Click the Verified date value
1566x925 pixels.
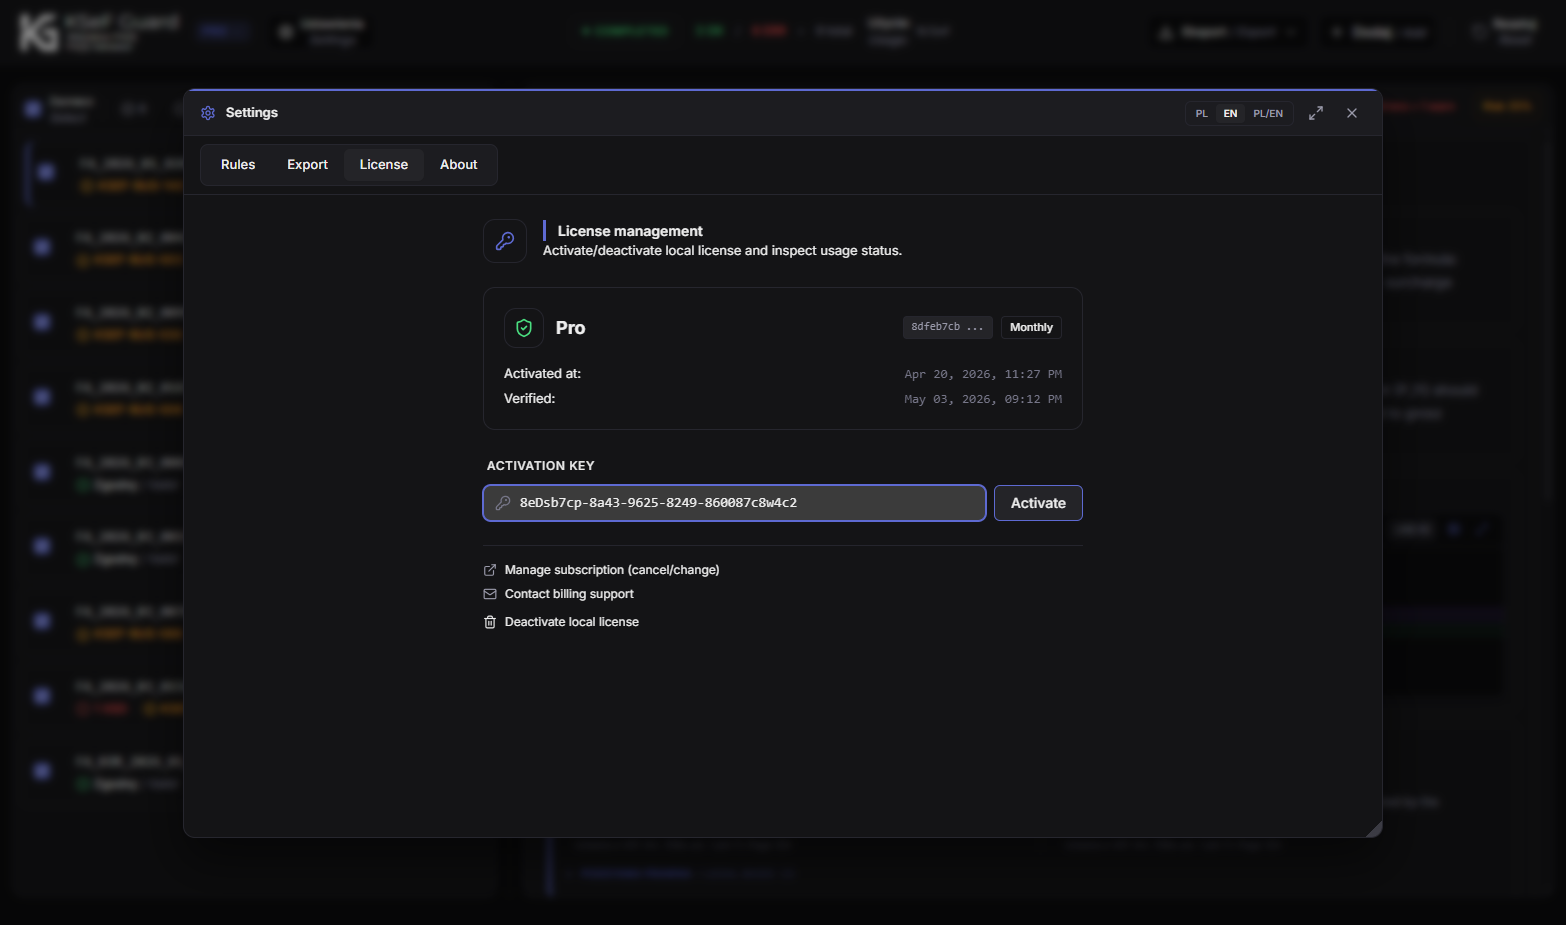[983, 399]
